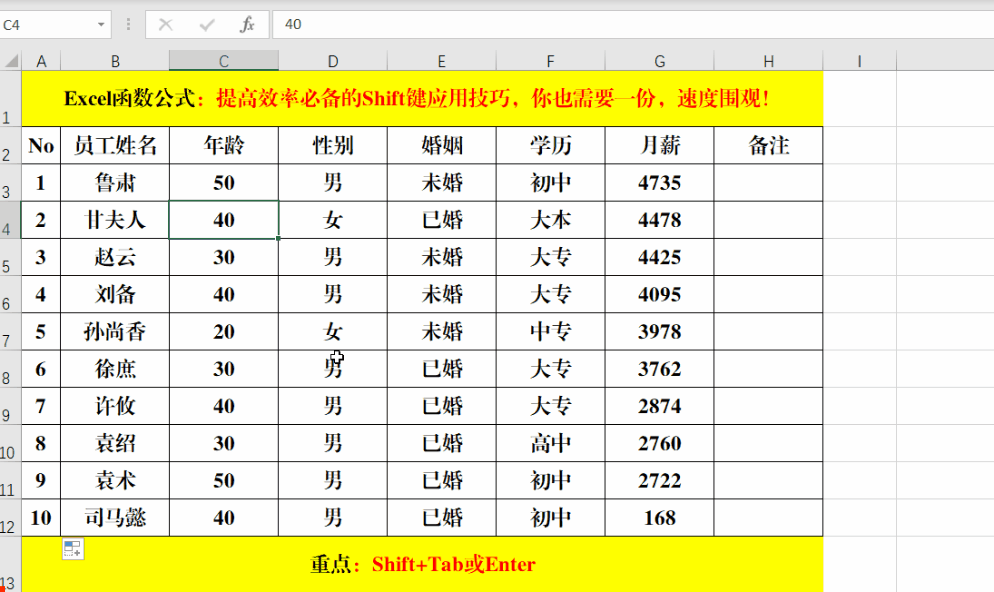Image resolution: width=994 pixels, height=592 pixels.
Task: Select the cell containing 甘夫人
Action: click(115, 220)
